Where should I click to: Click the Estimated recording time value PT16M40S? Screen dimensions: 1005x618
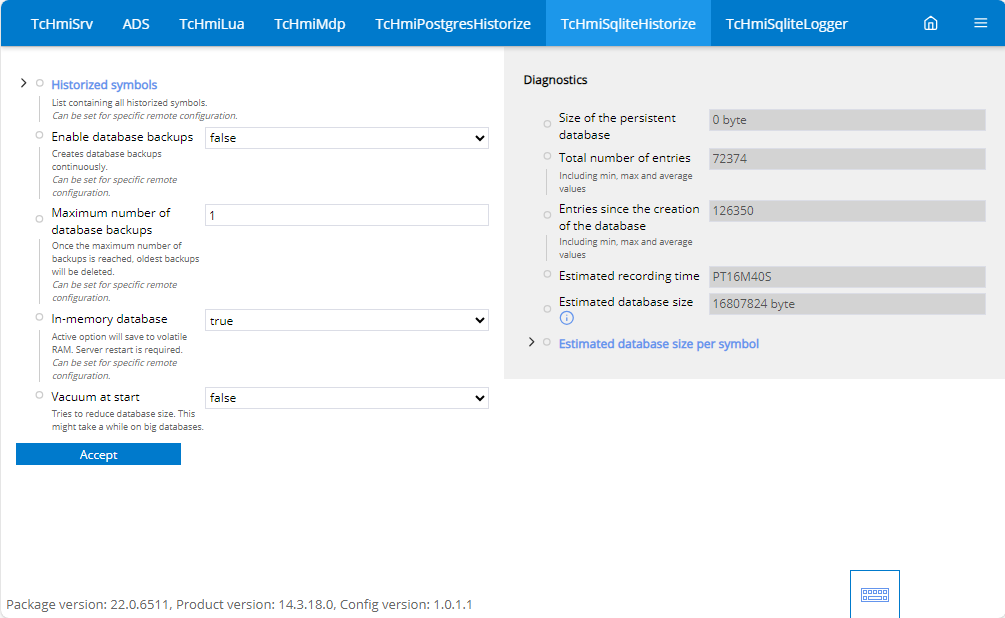[x=847, y=277]
